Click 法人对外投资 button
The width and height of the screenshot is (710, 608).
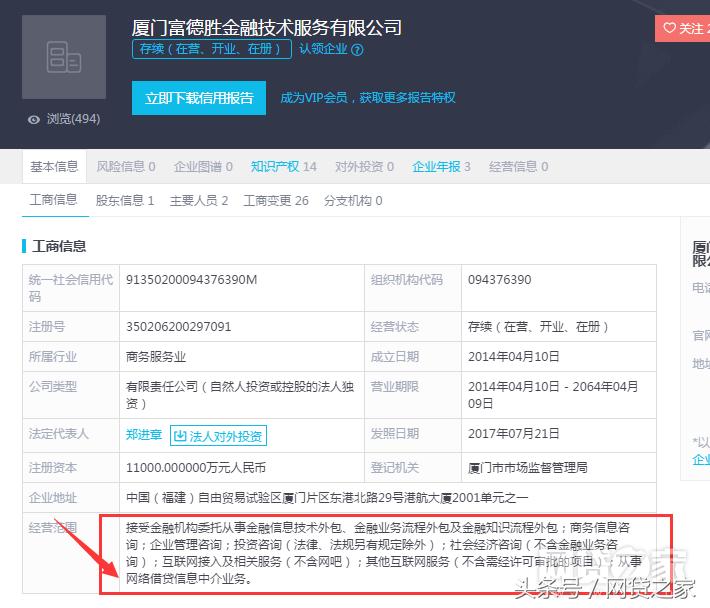[218, 436]
